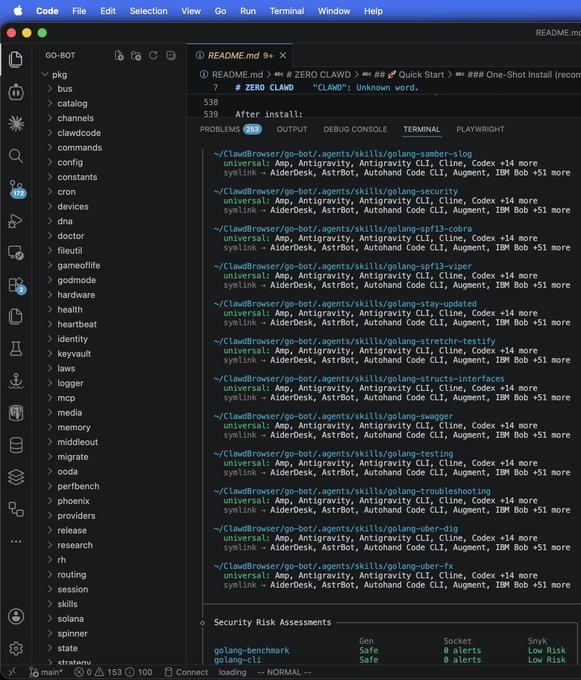581x680 pixels.
Task: Open Run and Debug view
Action: point(16,220)
